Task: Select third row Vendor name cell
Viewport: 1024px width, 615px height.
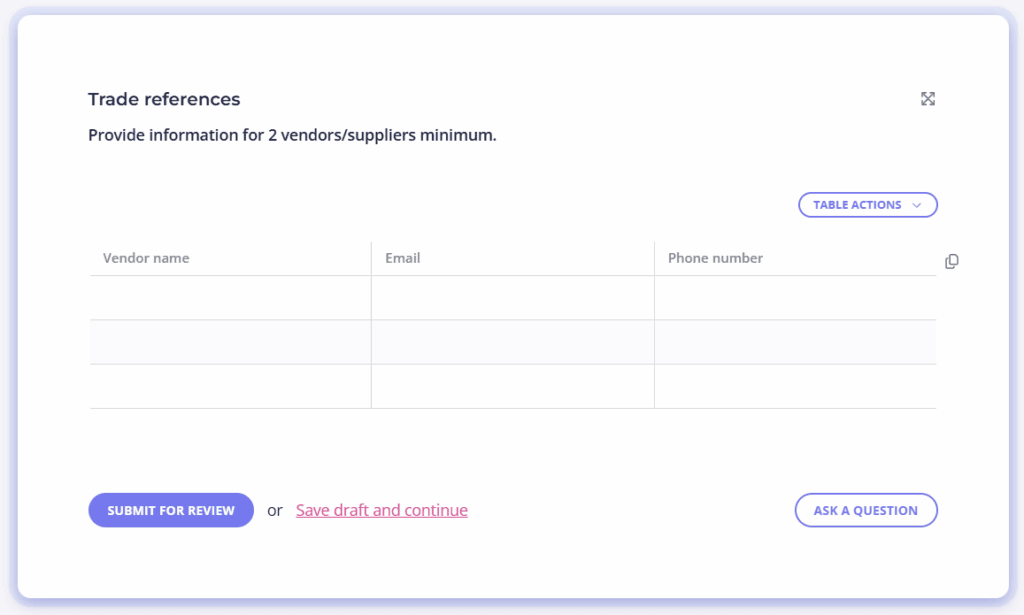Action: pyautogui.click(x=231, y=386)
